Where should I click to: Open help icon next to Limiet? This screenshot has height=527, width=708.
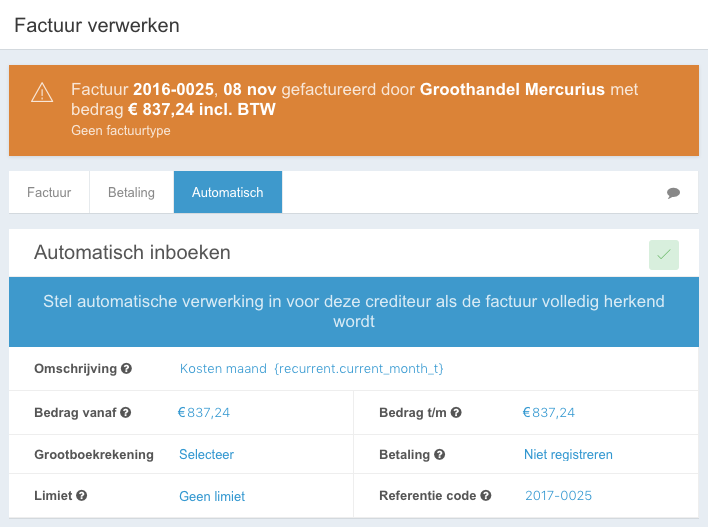pyautogui.click(x=81, y=495)
